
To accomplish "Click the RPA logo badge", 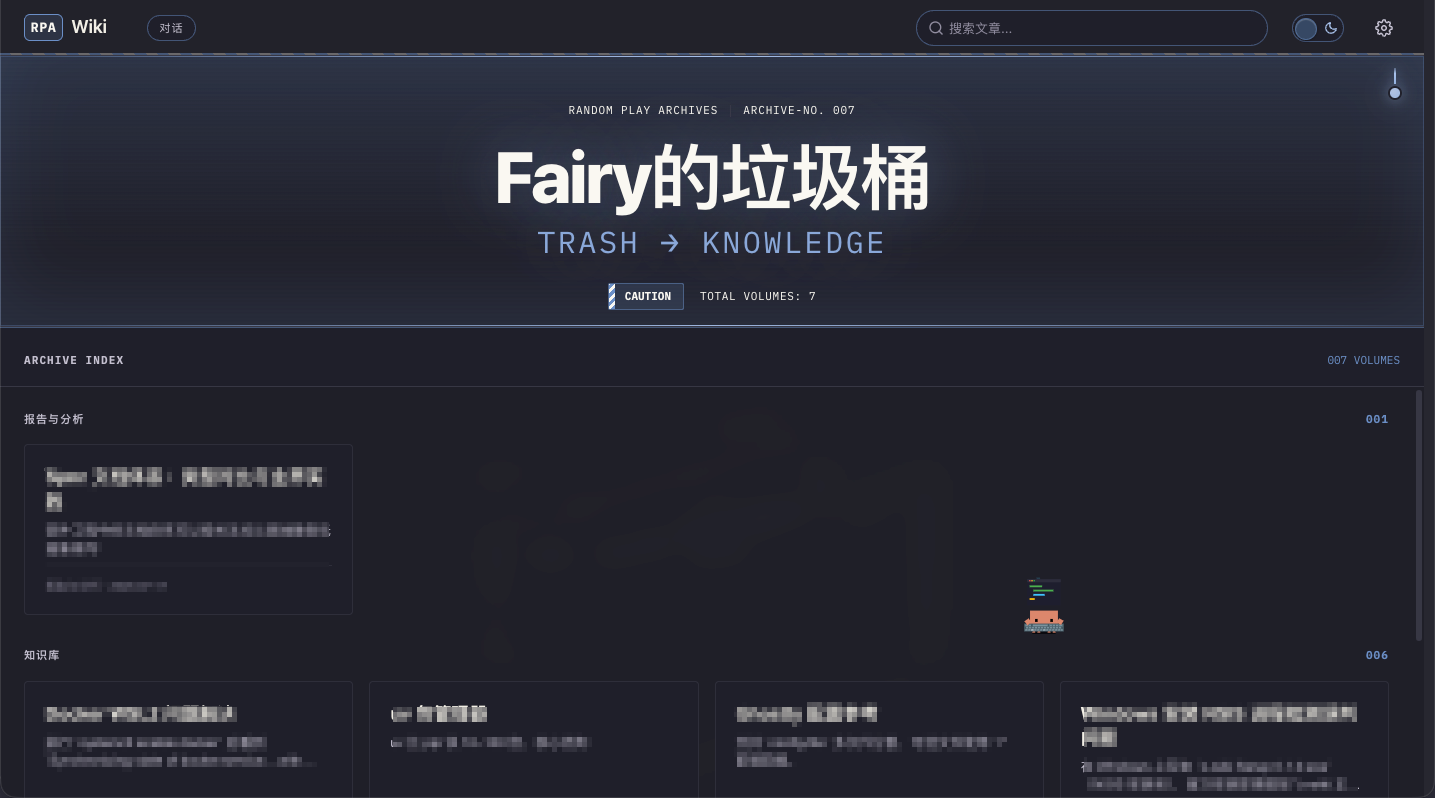I will [x=43, y=27].
